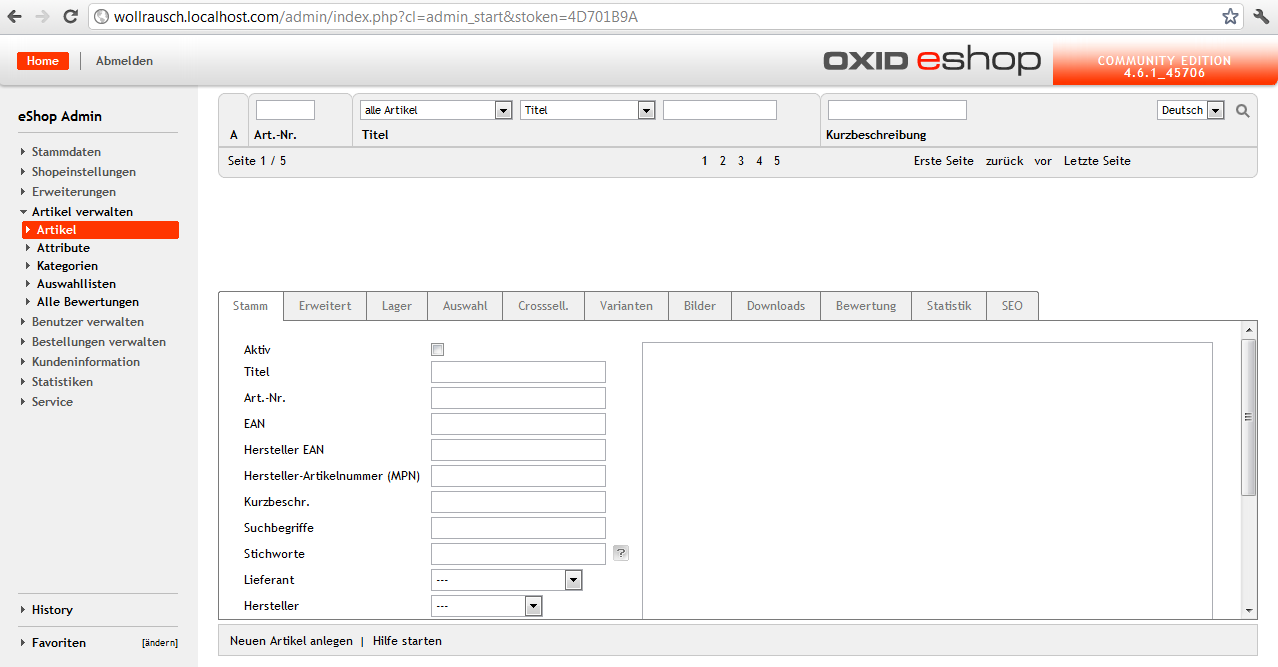Image resolution: width=1278 pixels, height=667 pixels.
Task: Reload the page with browser refresh icon
Action: [70, 16]
